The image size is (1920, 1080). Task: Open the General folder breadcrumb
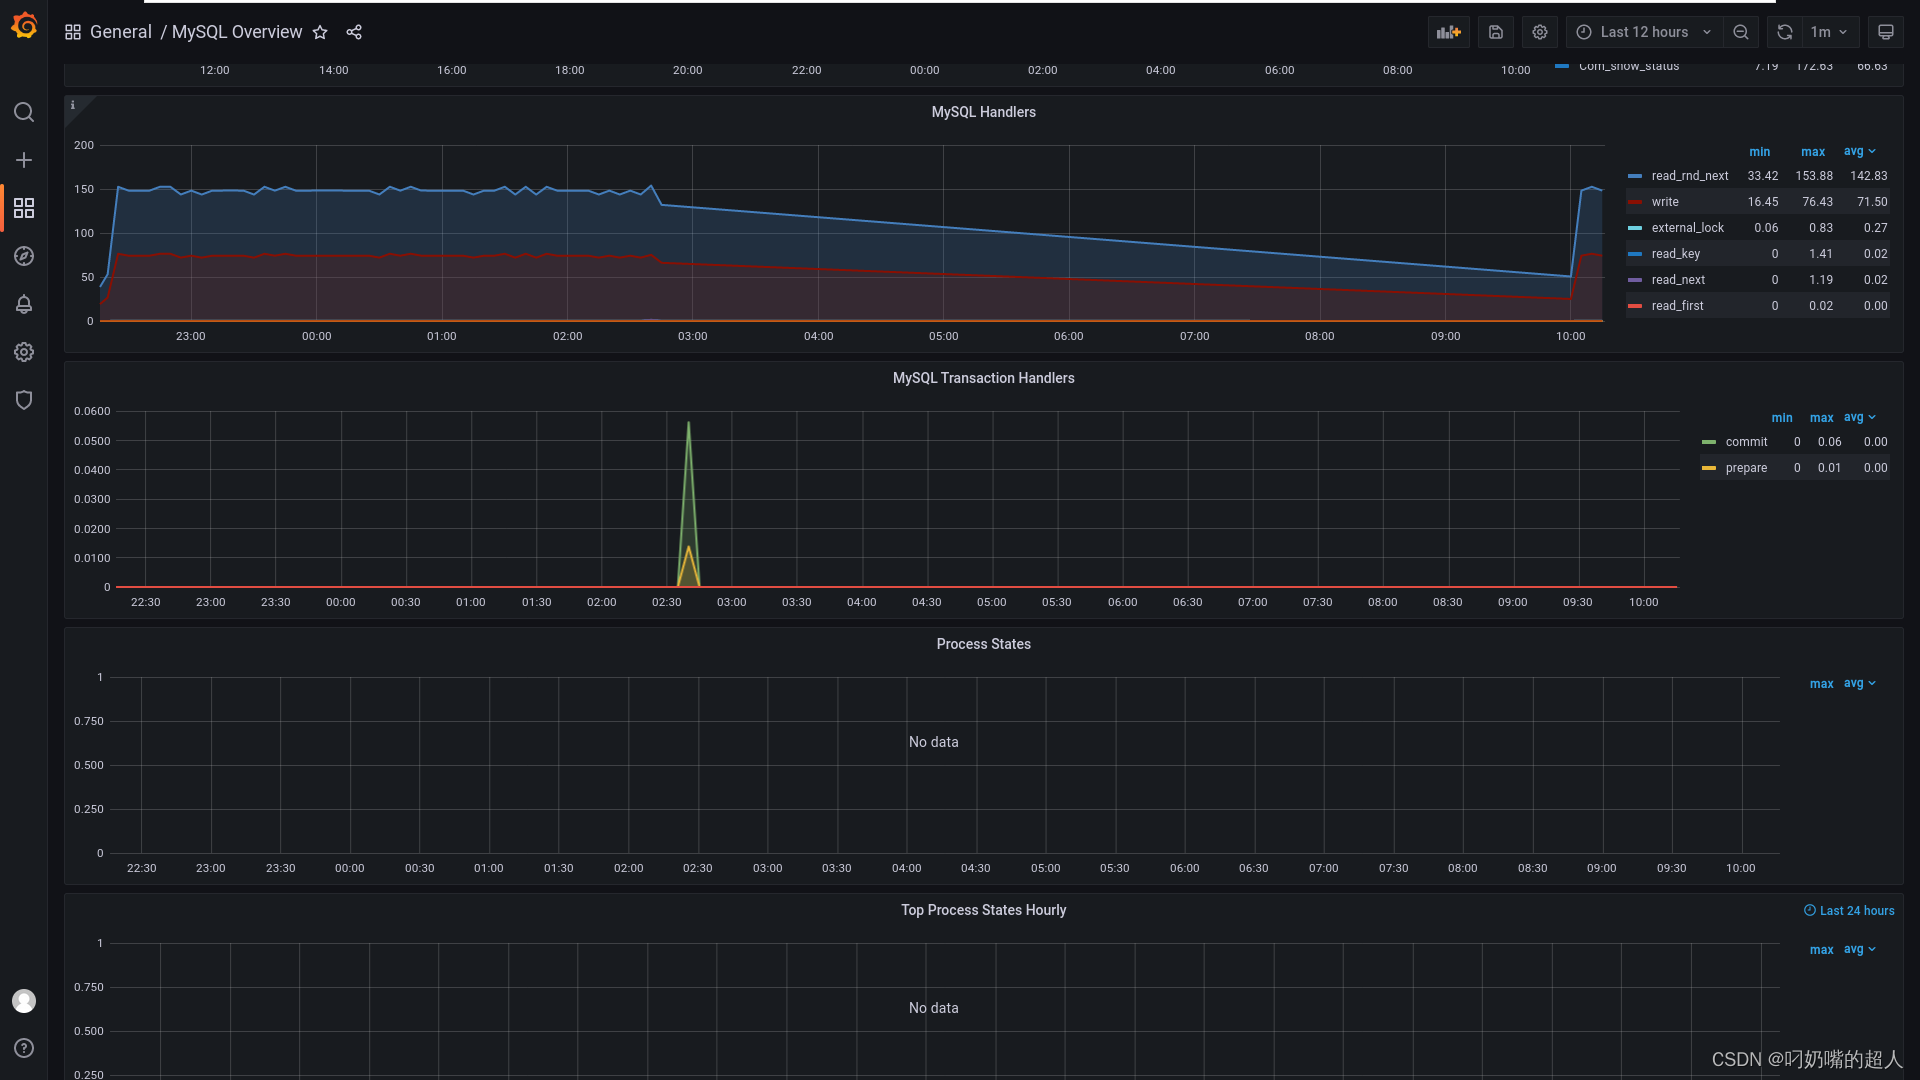(121, 32)
